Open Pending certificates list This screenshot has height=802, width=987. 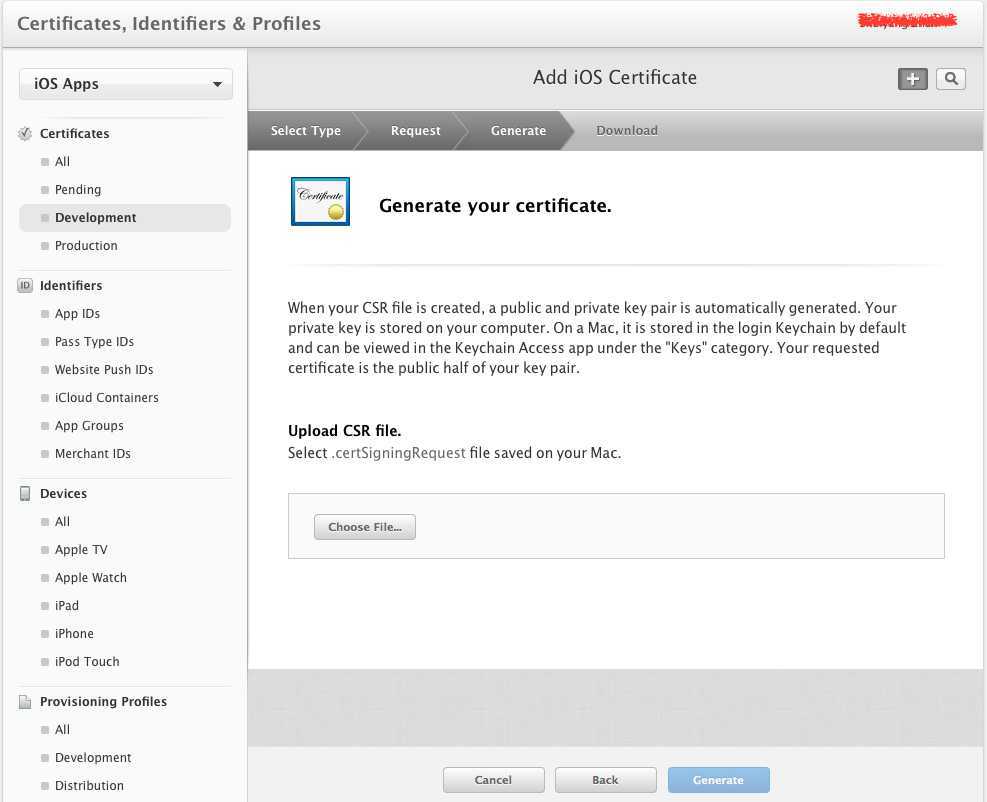77,190
